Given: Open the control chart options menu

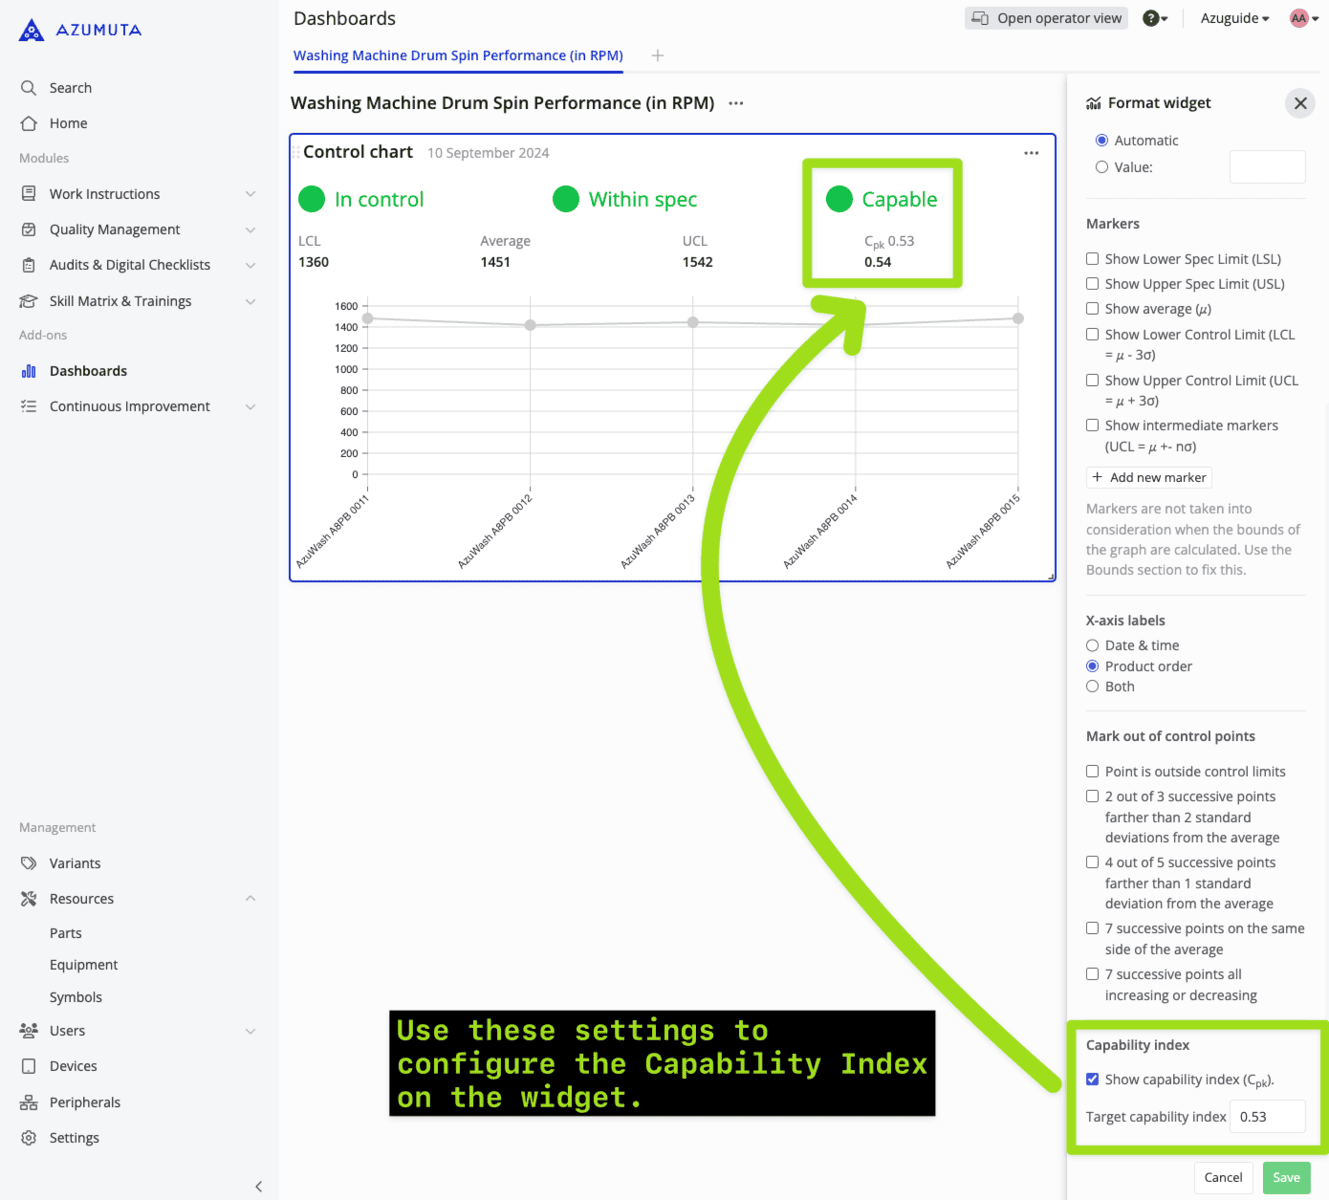Looking at the screenshot, I should (x=1031, y=152).
